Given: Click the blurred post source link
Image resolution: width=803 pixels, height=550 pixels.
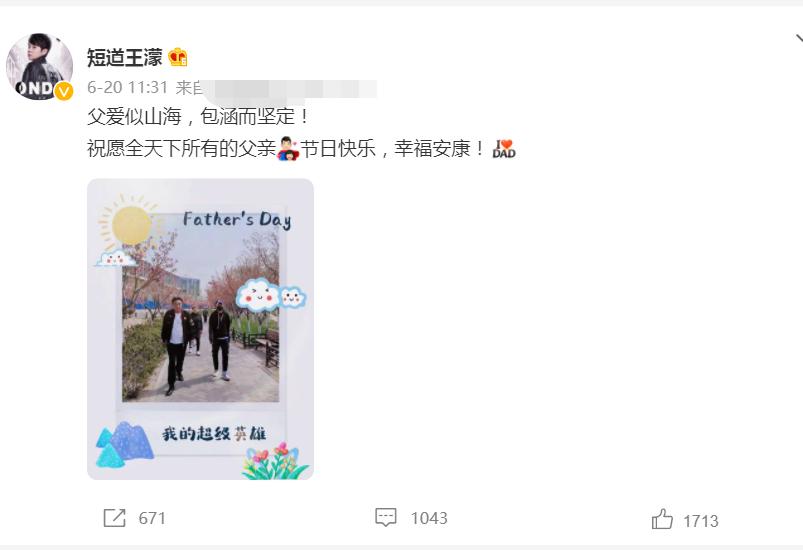Looking at the screenshot, I should coord(290,89).
